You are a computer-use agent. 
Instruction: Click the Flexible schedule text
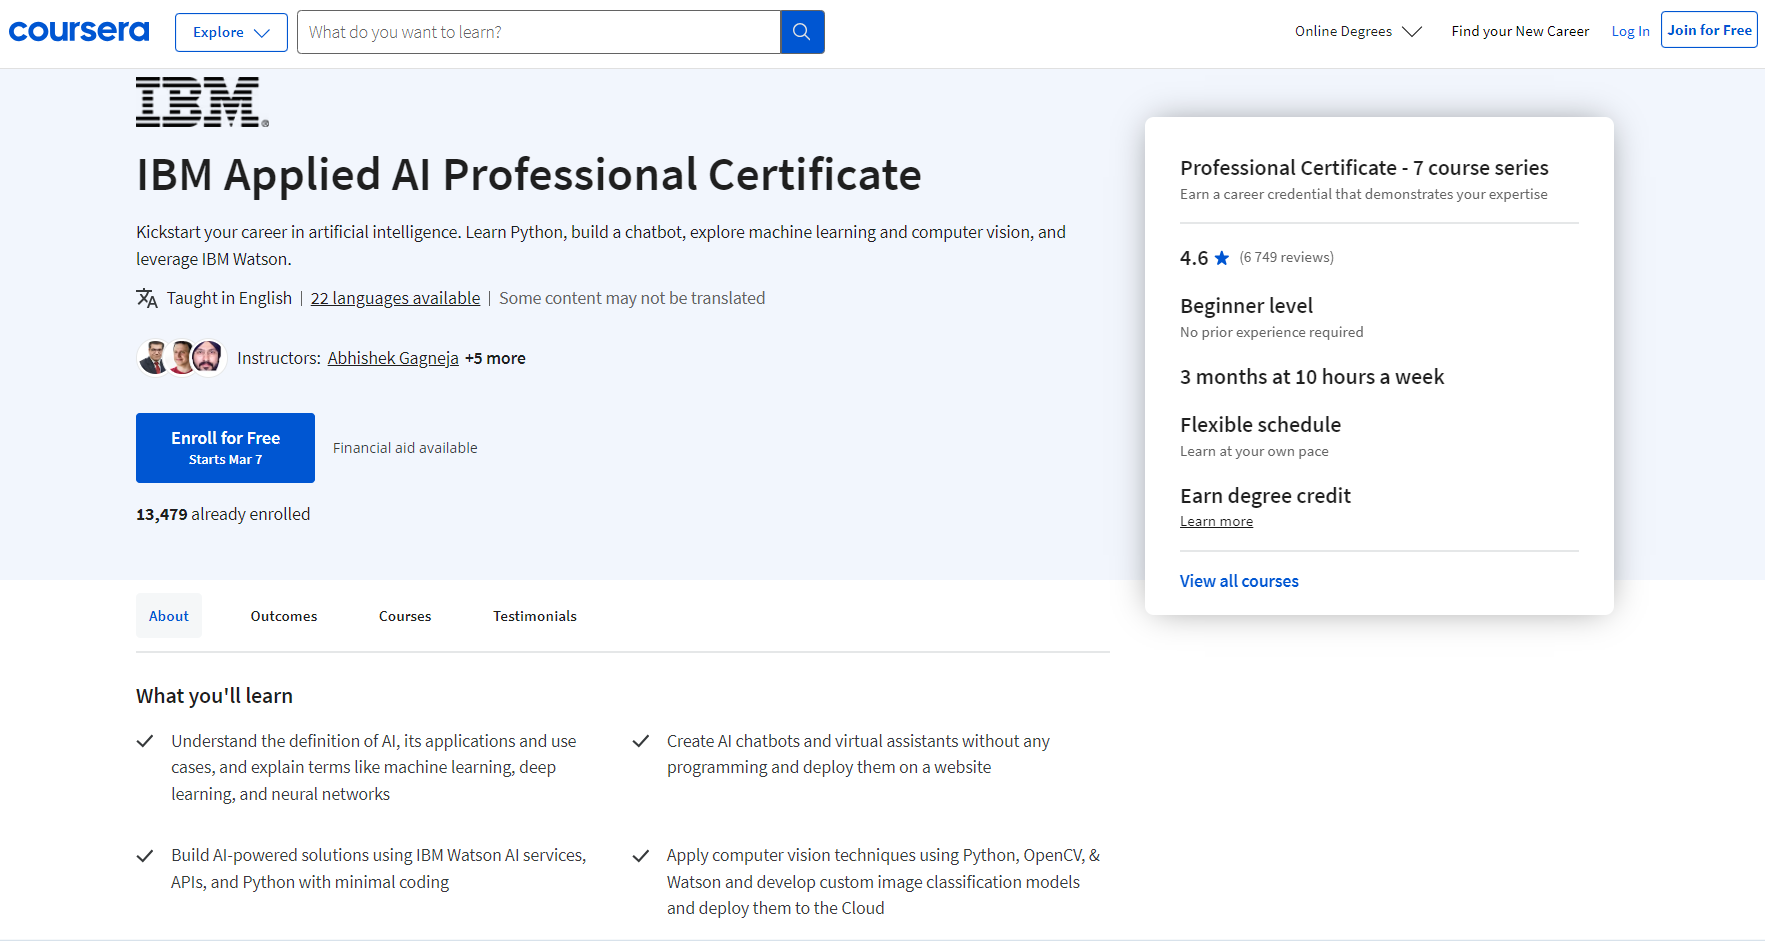1260,425
